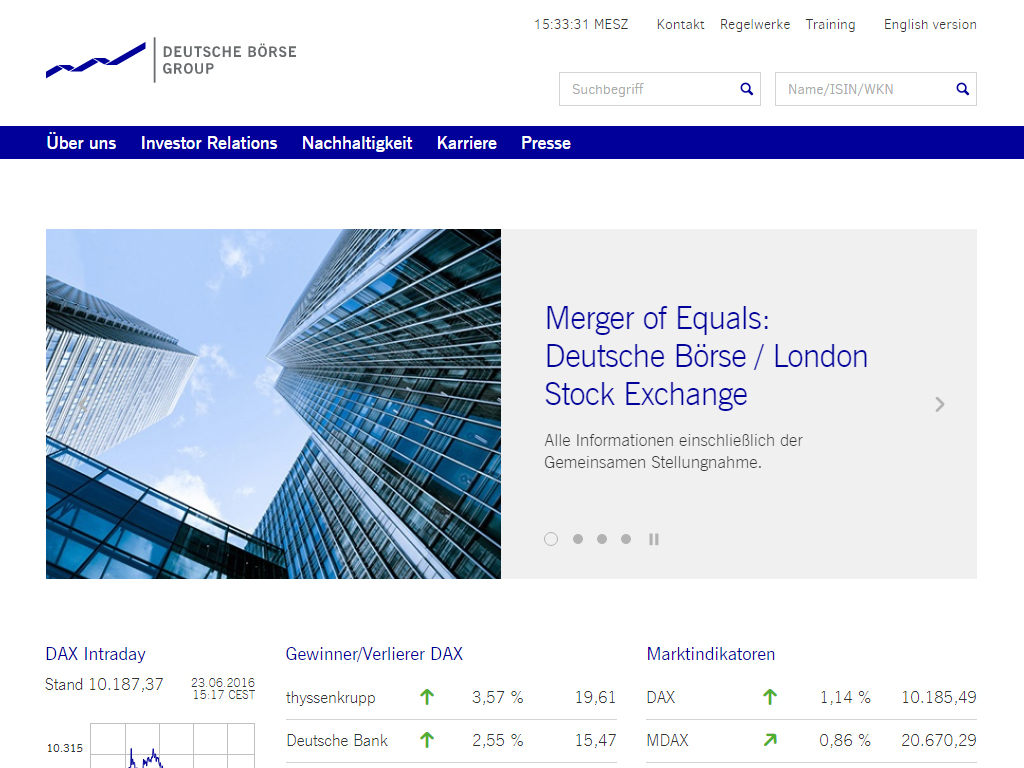Click the skyscraper carousel image
Image resolution: width=1024 pixels, height=768 pixels.
pyautogui.click(x=273, y=404)
